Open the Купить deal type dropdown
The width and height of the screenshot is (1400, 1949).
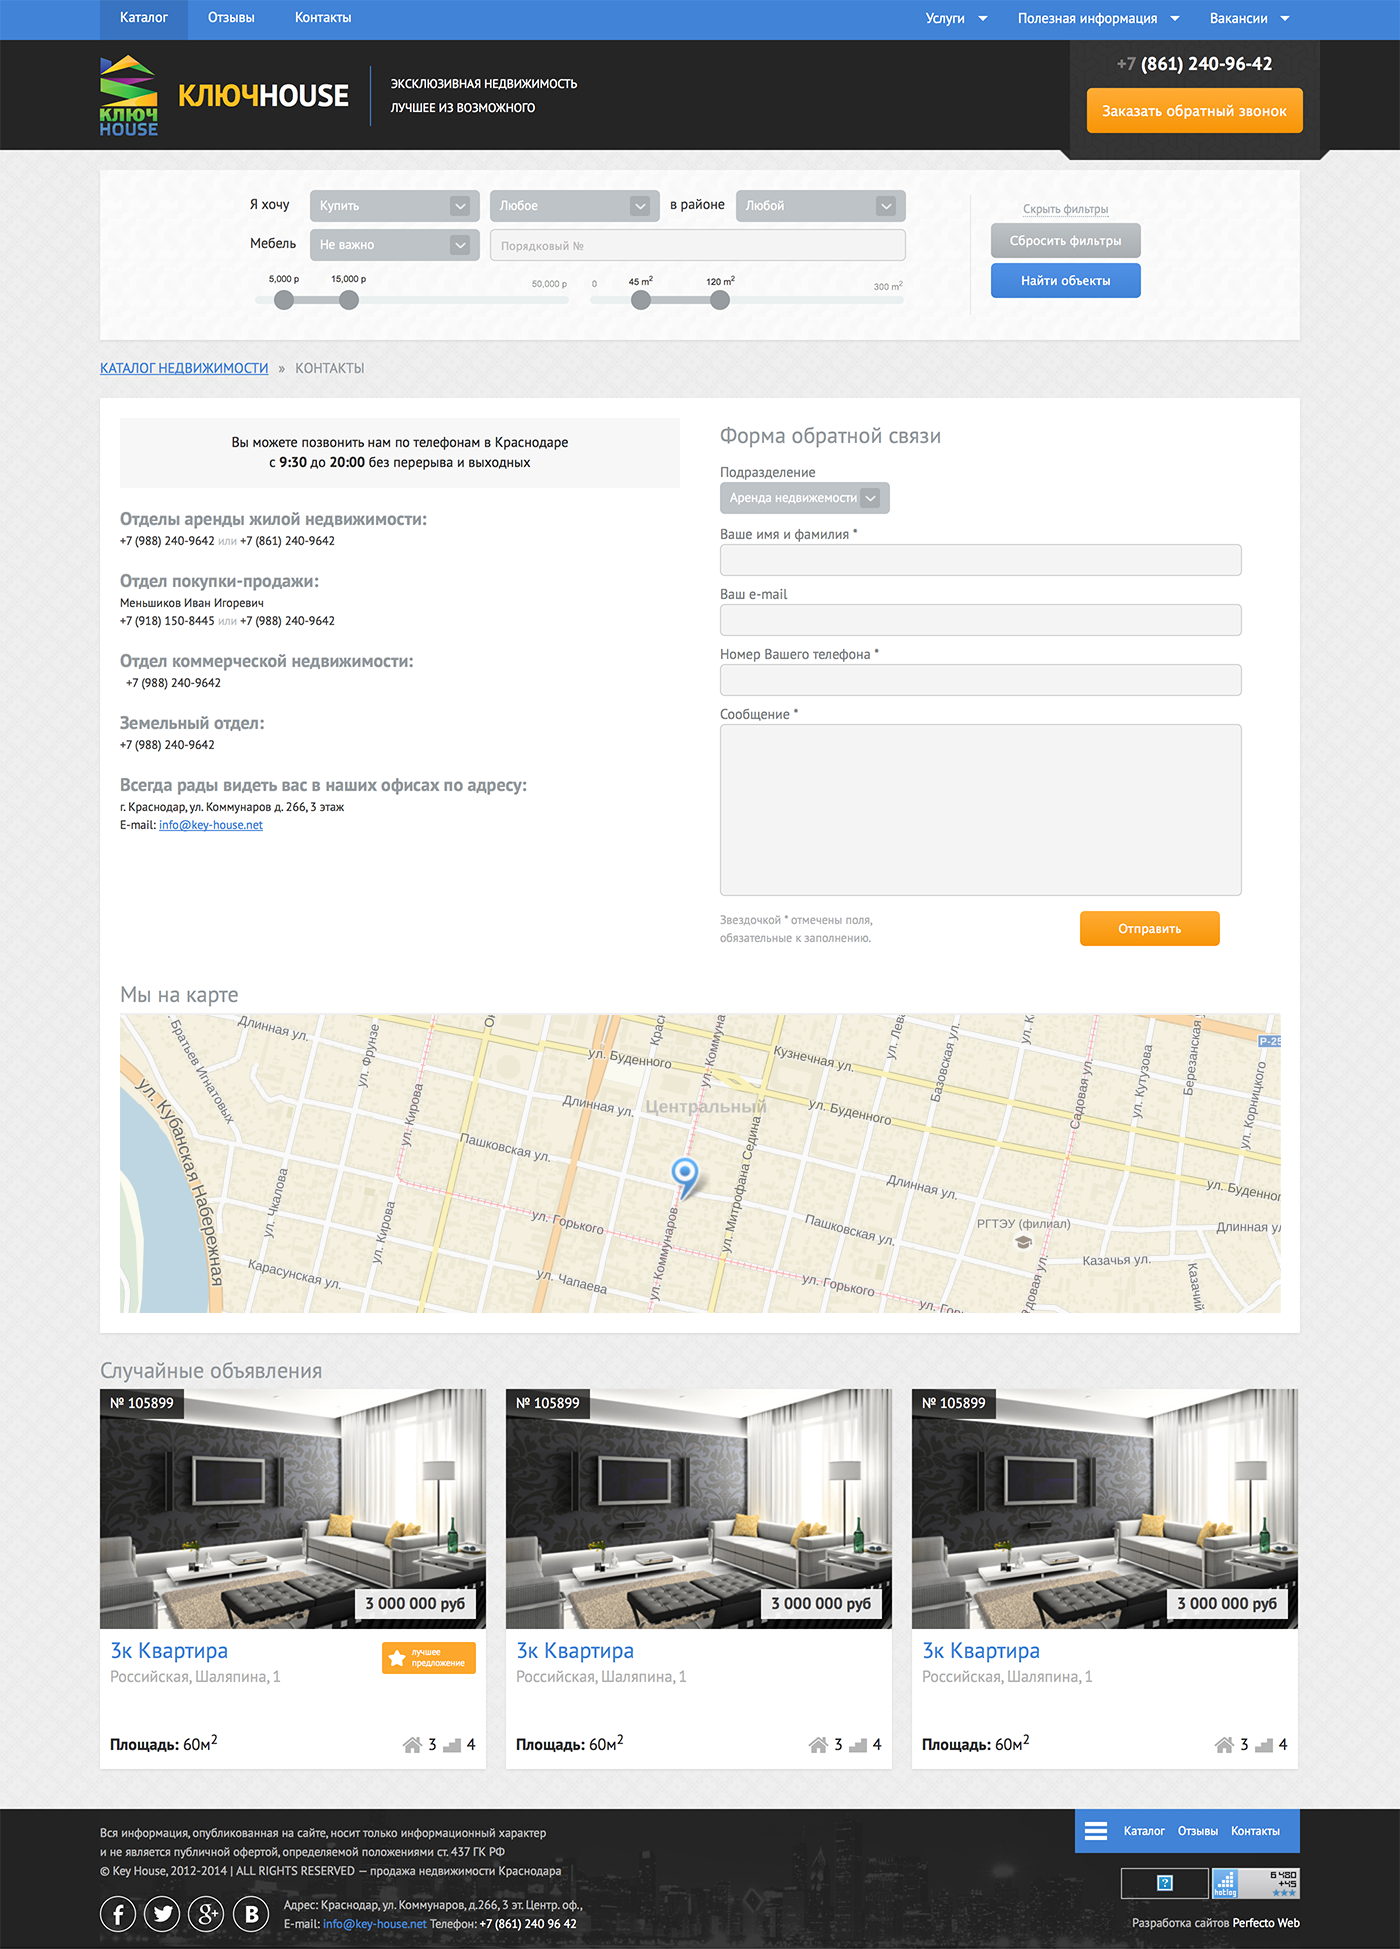coord(395,205)
